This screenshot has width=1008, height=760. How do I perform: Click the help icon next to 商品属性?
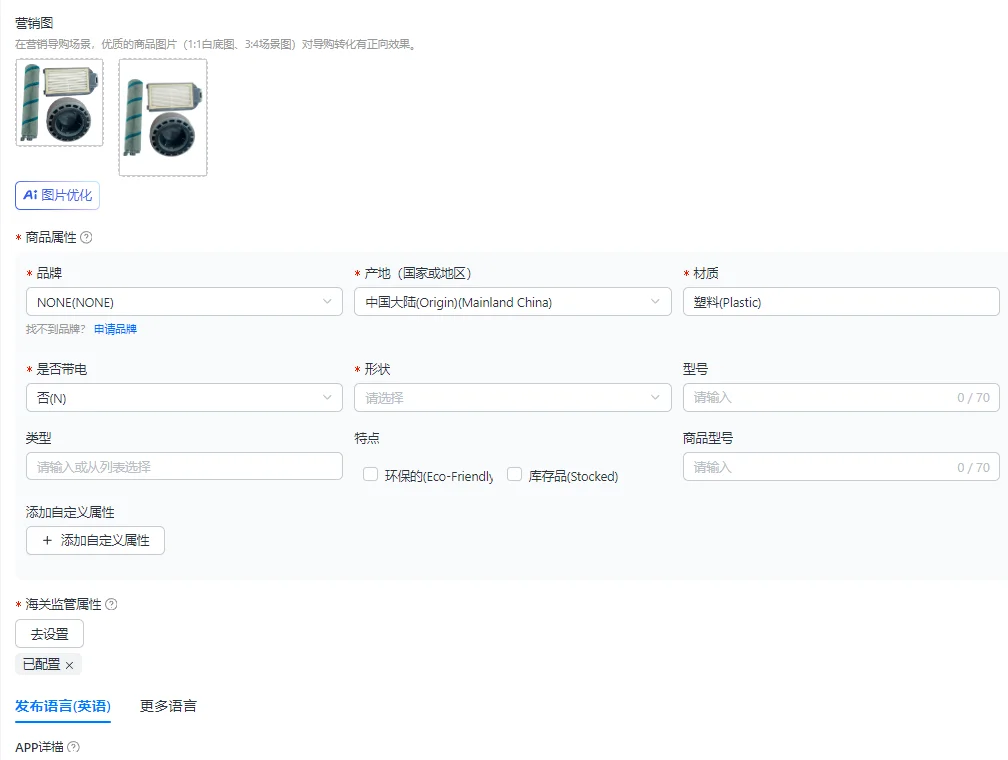[x=86, y=237]
